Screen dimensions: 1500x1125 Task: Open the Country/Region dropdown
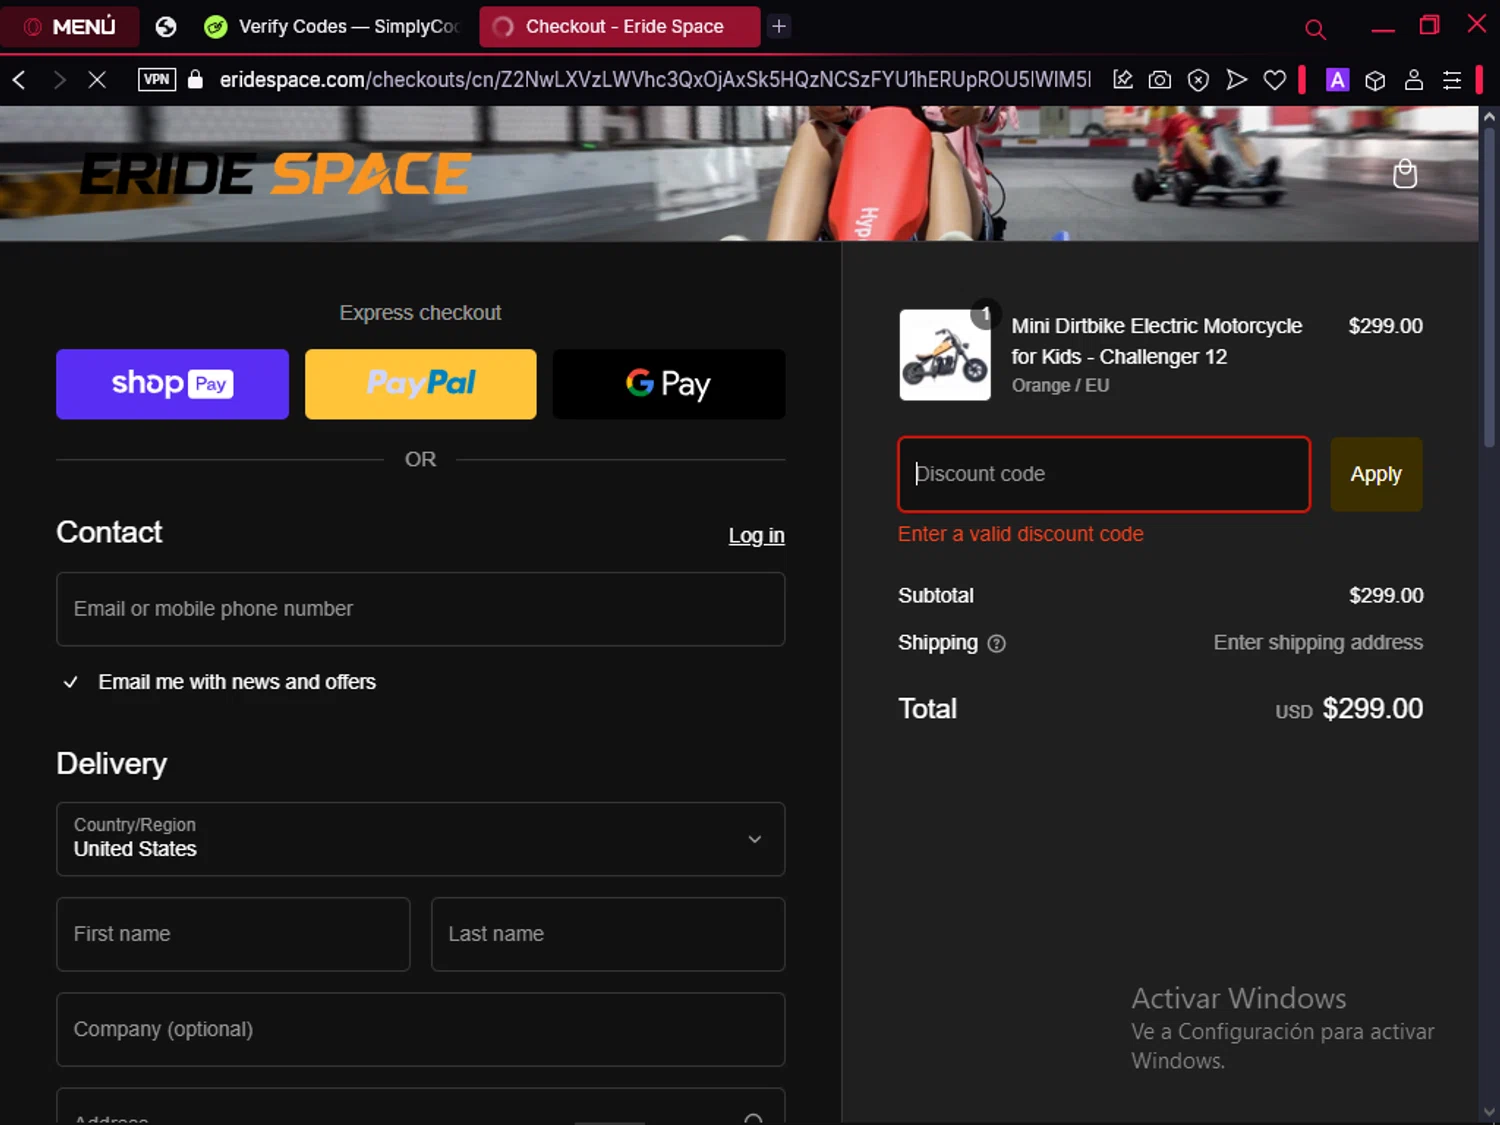420,839
